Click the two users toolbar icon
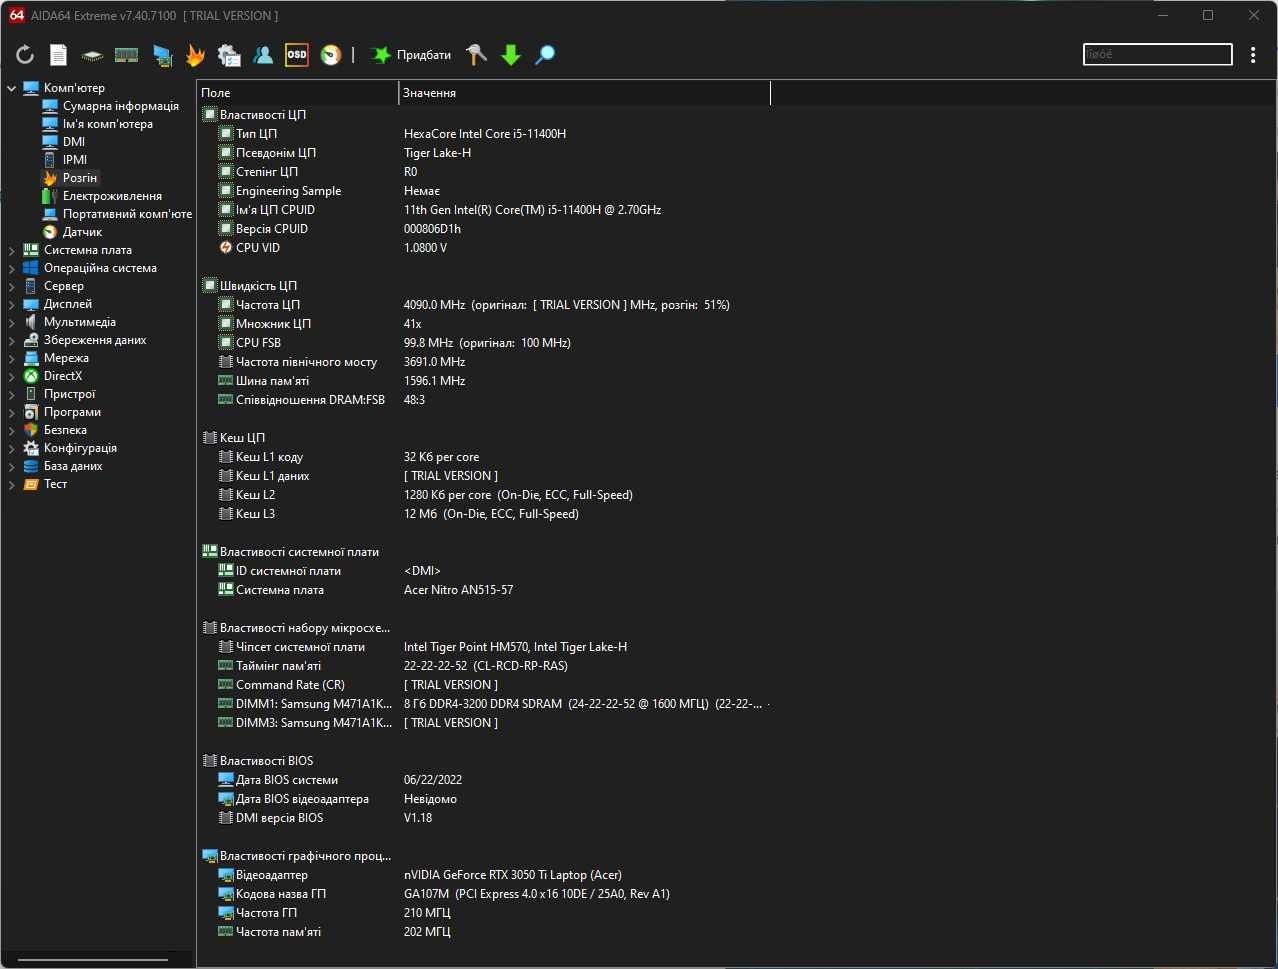 click(x=263, y=55)
